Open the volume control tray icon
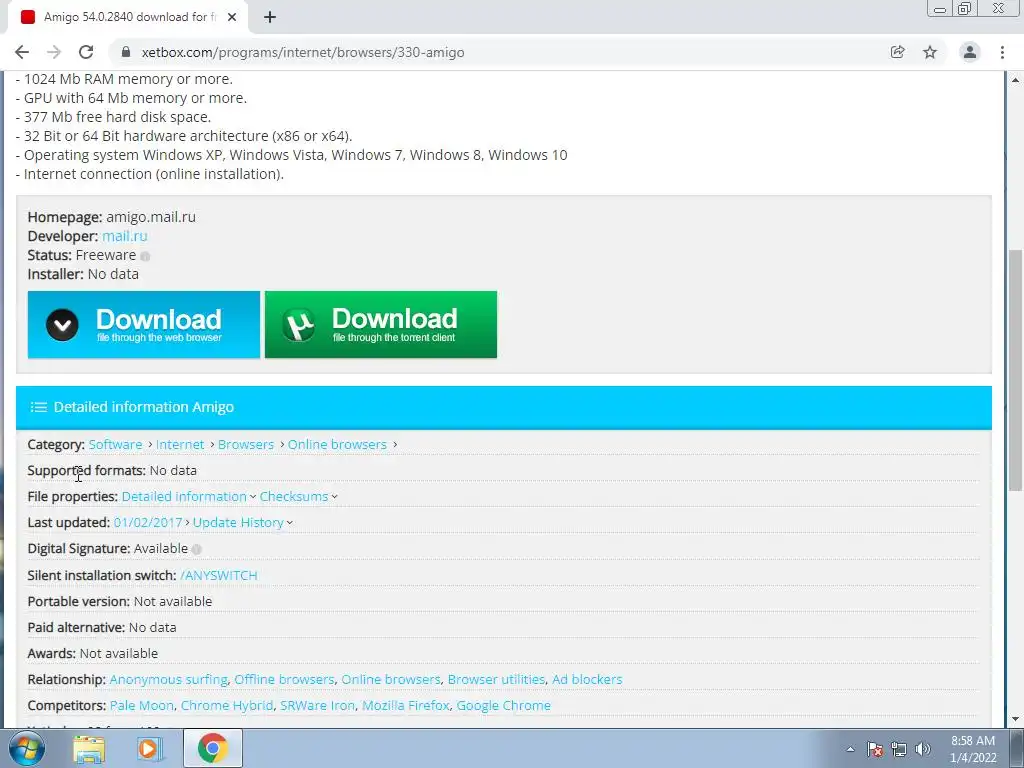Image resolution: width=1024 pixels, height=768 pixels. coord(923,749)
